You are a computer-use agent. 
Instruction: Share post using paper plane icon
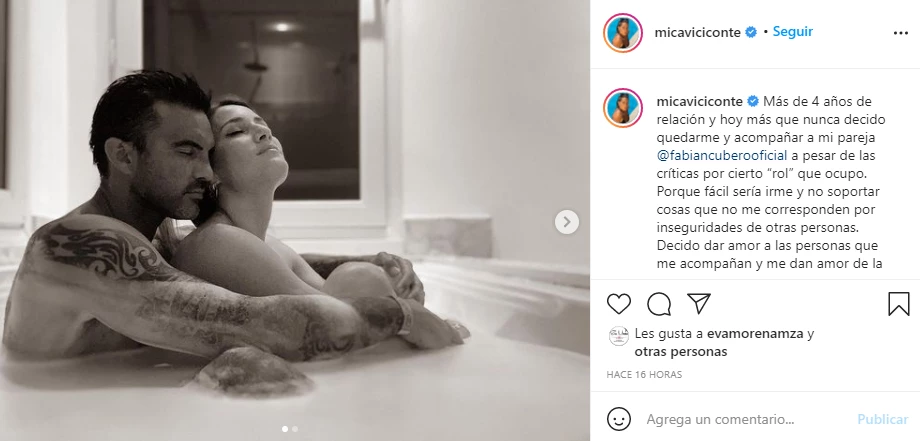click(699, 303)
